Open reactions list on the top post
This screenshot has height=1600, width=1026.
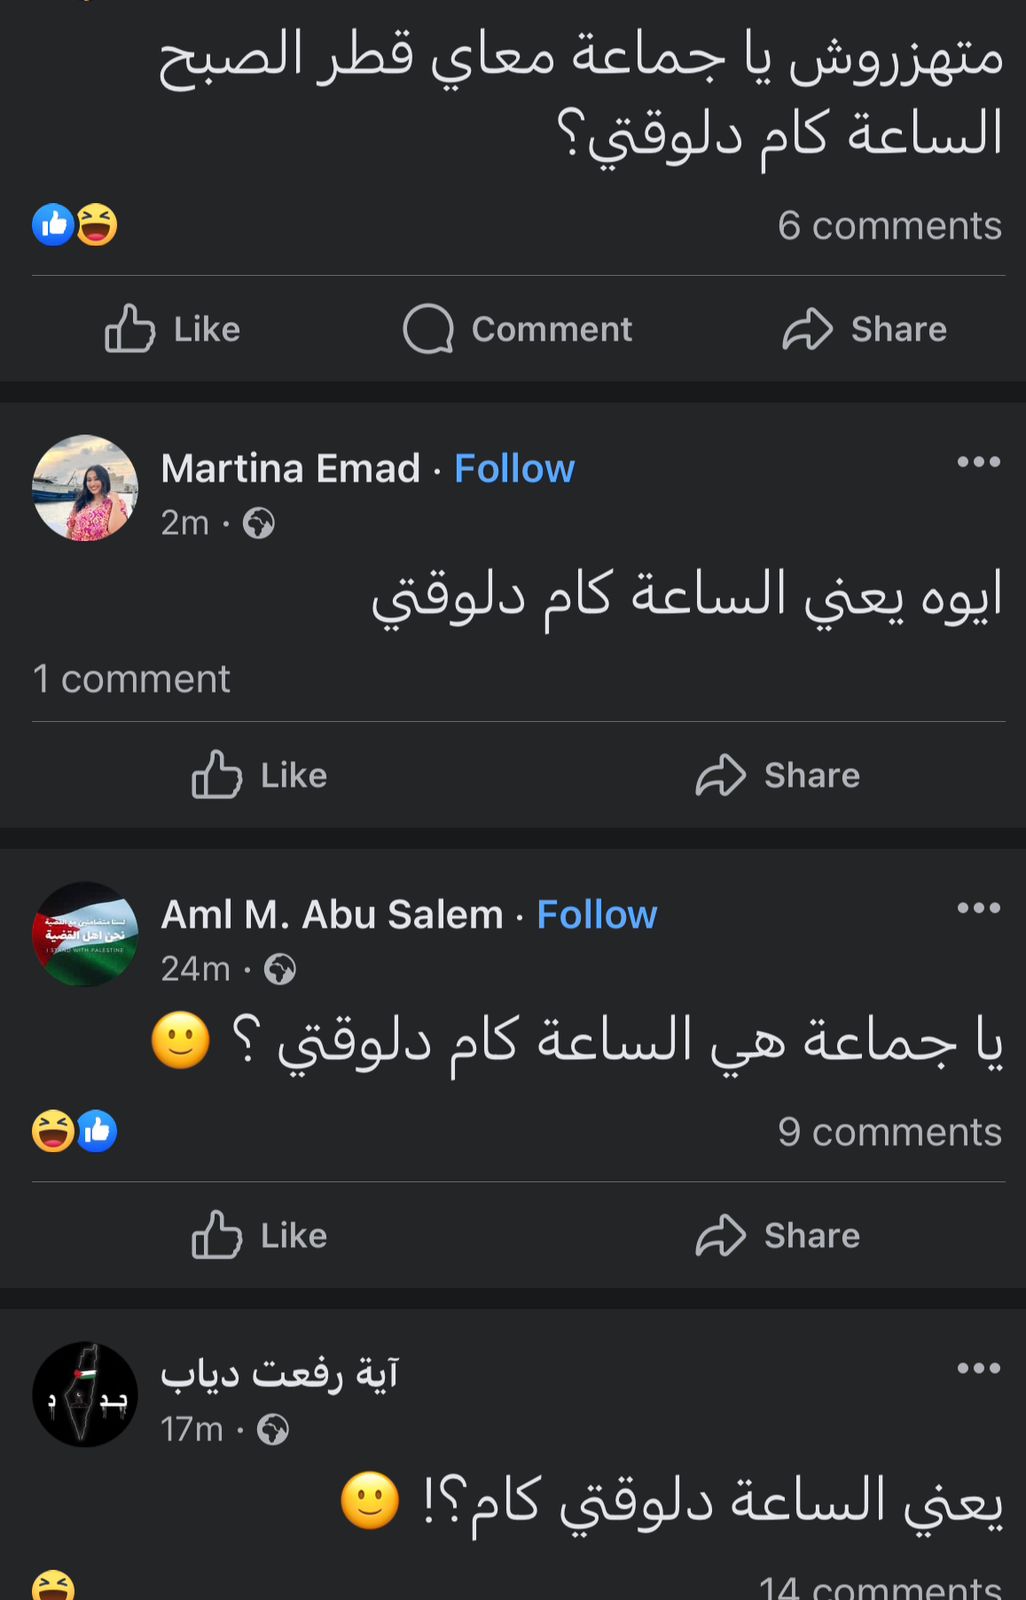(75, 225)
